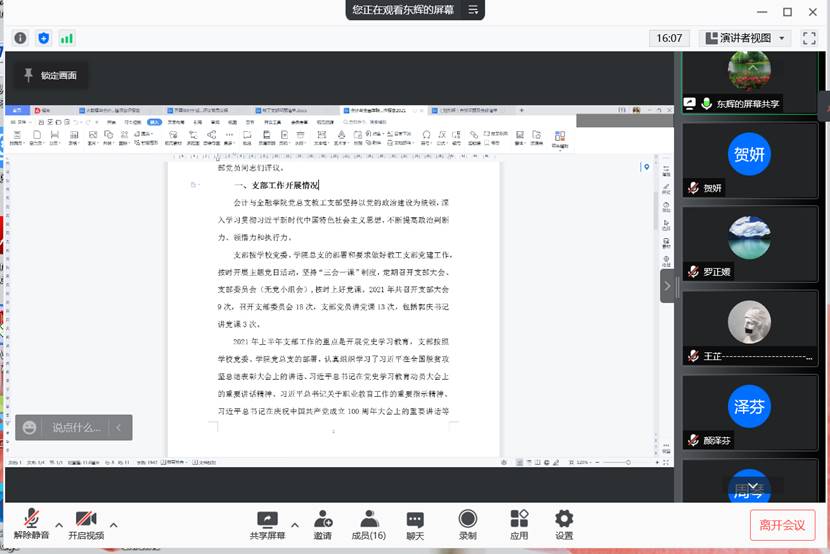Click Picture (图片) icon in shared WPS ribbon
830x554 pixels.
tap(93, 138)
